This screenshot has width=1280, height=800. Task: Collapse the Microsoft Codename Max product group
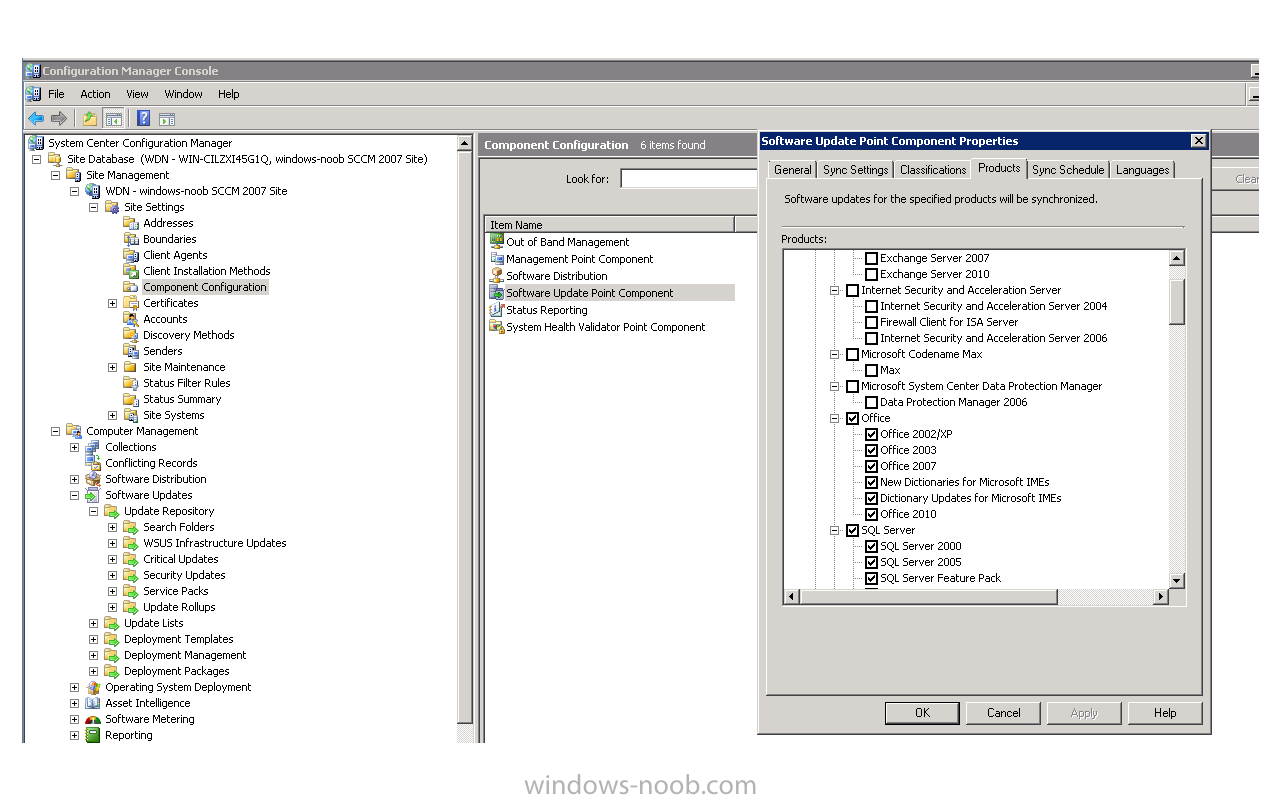point(834,354)
